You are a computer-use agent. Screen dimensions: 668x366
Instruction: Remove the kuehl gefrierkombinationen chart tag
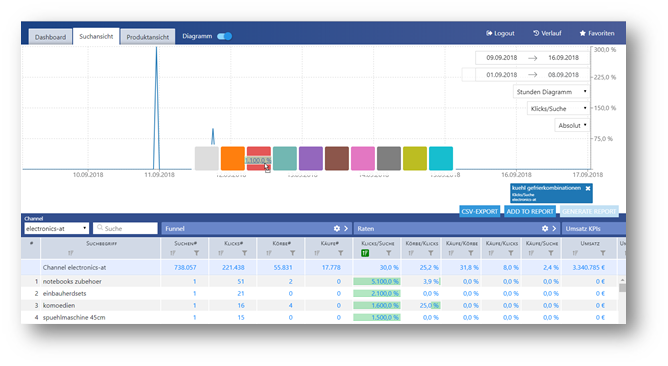click(x=588, y=188)
